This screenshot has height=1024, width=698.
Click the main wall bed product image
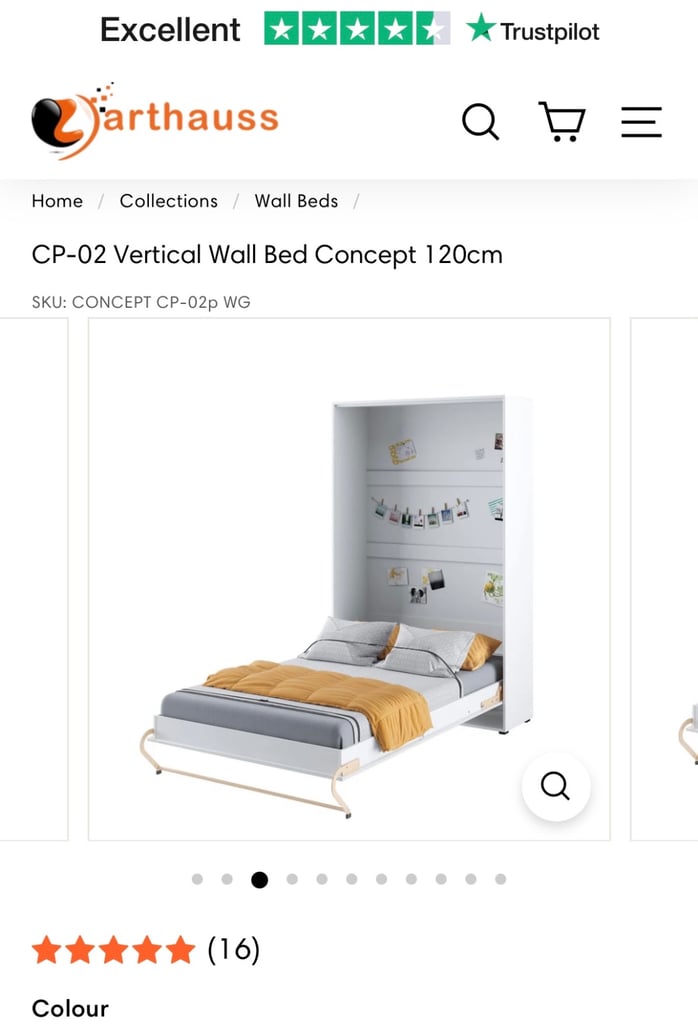[x=349, y=579]
